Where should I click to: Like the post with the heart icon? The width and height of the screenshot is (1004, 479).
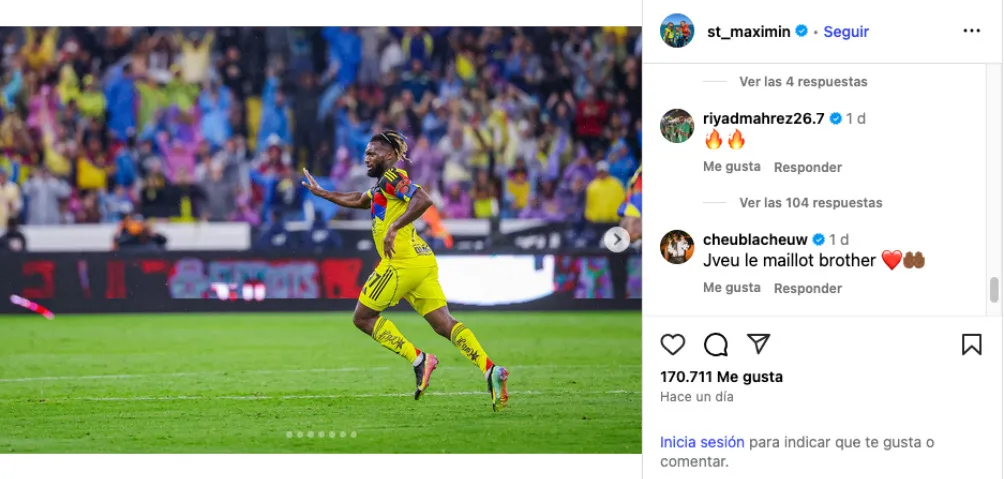tap(672, 345)
